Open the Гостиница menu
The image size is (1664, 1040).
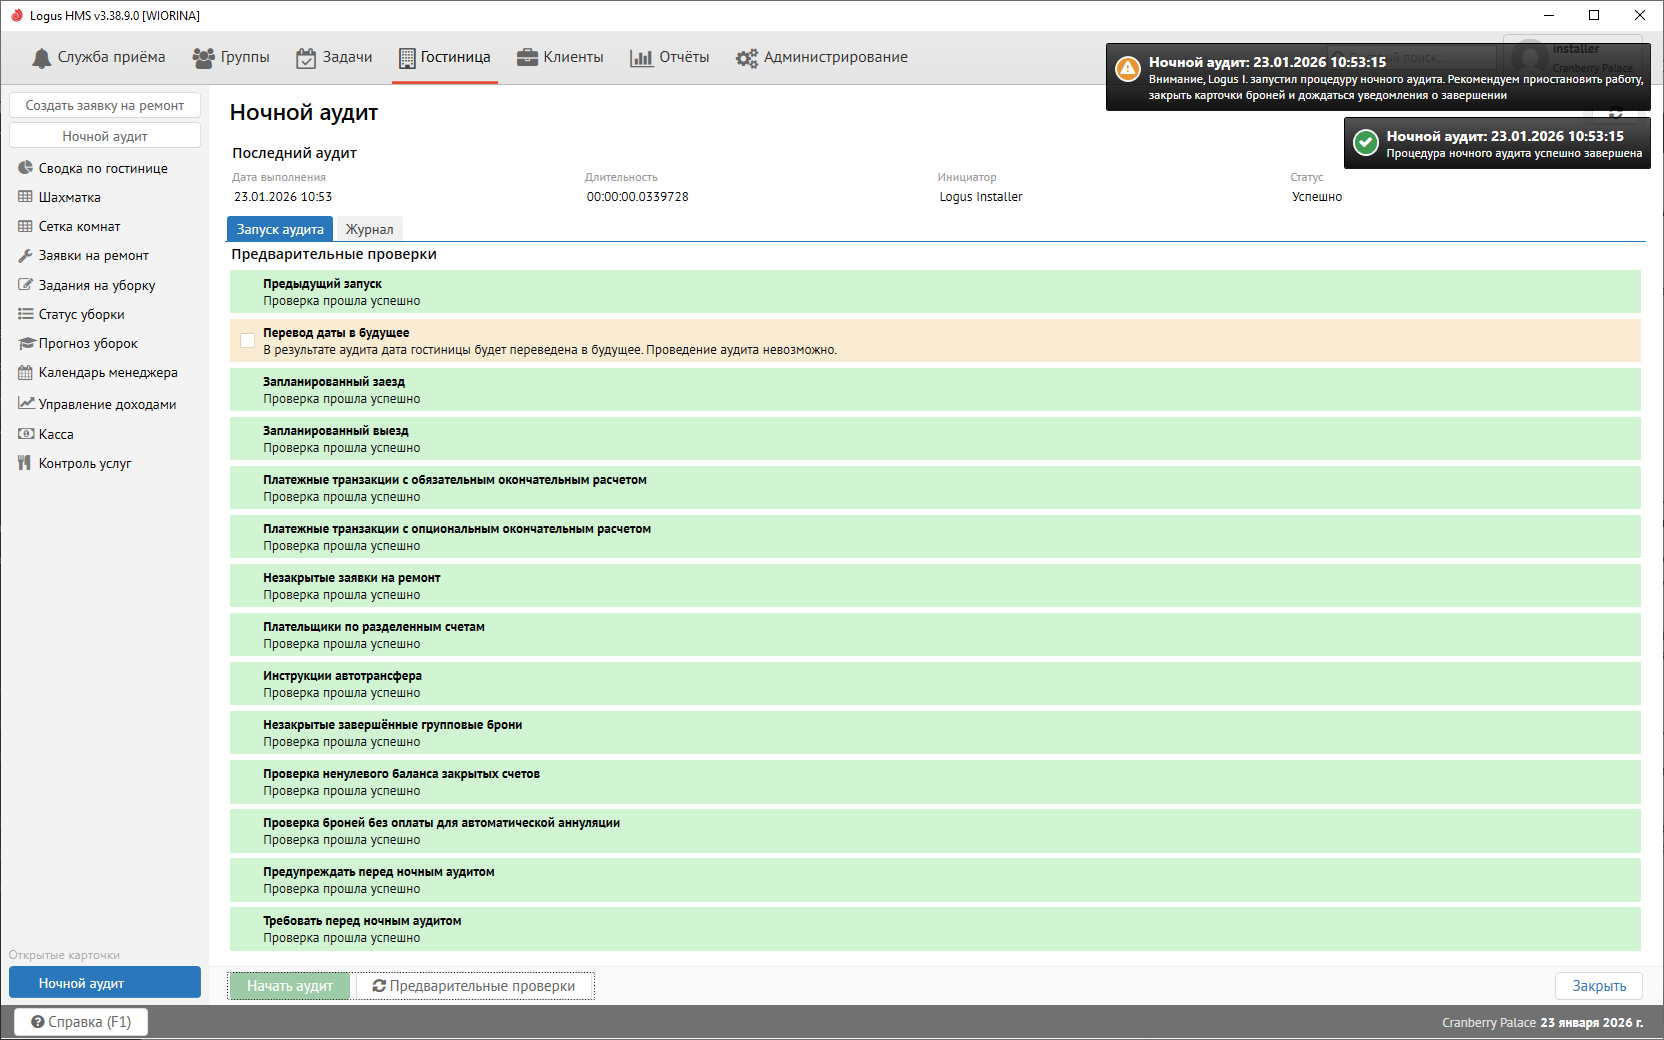pos(444,58)
